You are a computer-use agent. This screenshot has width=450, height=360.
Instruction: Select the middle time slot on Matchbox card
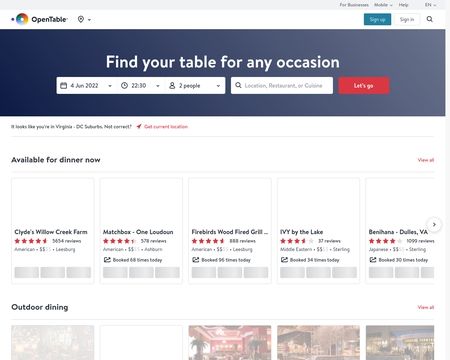point(141,272)
